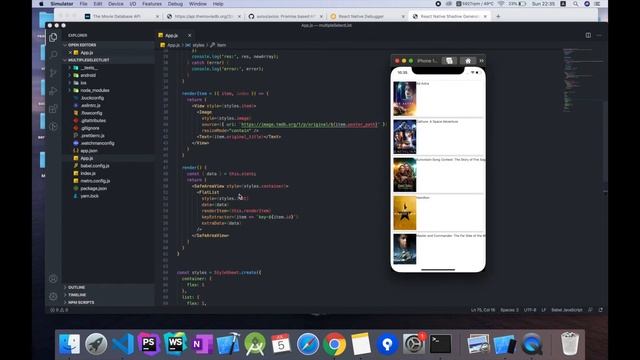Open the Manage gear in activity bar

pos(53,296)
